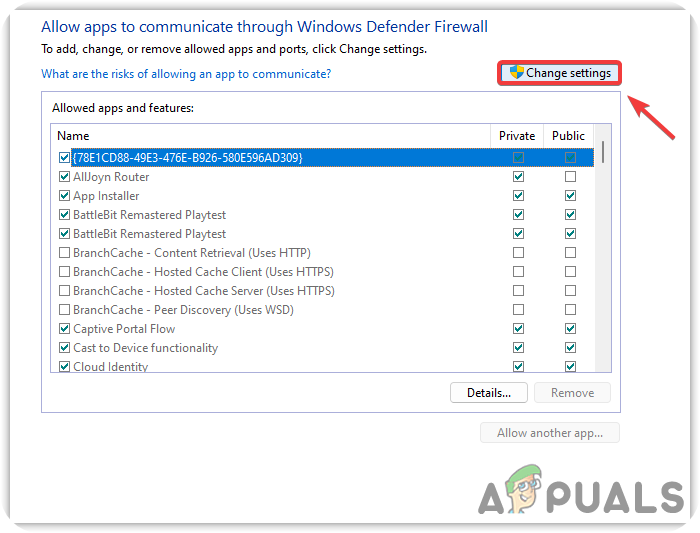The width and height of the screenshot is (700, 533).
Task: Enable Private for BranchCache - Content Retrieval
Action: click(x=518, y=253)
